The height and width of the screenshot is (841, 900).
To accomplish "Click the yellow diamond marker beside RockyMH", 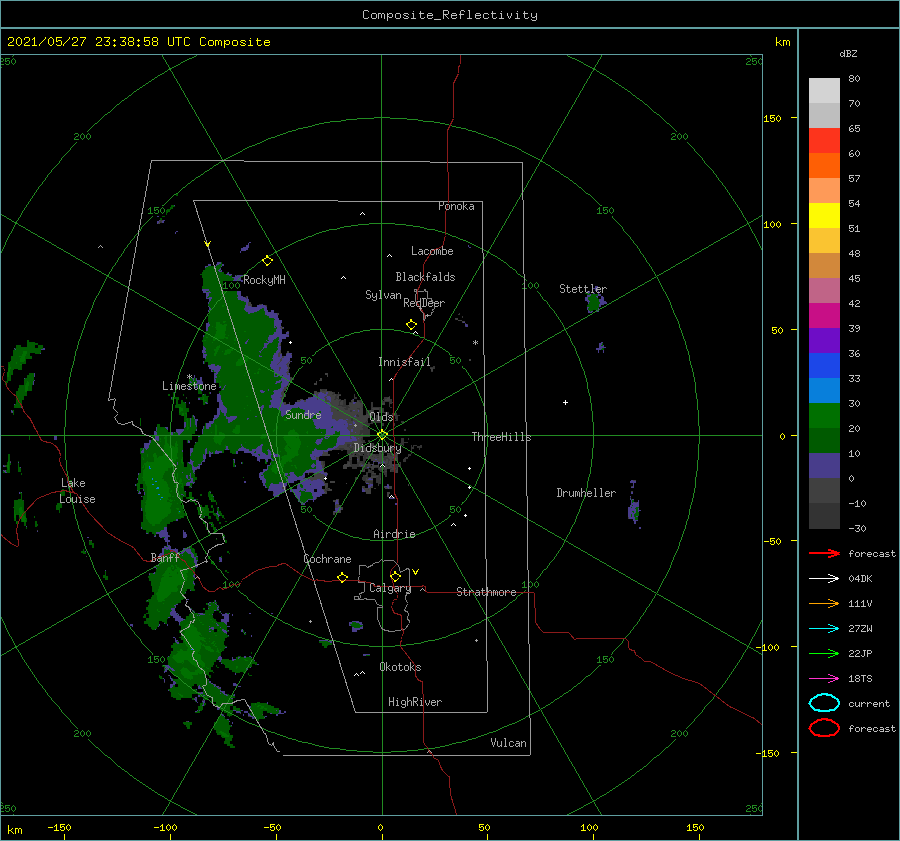I will 267,261.
